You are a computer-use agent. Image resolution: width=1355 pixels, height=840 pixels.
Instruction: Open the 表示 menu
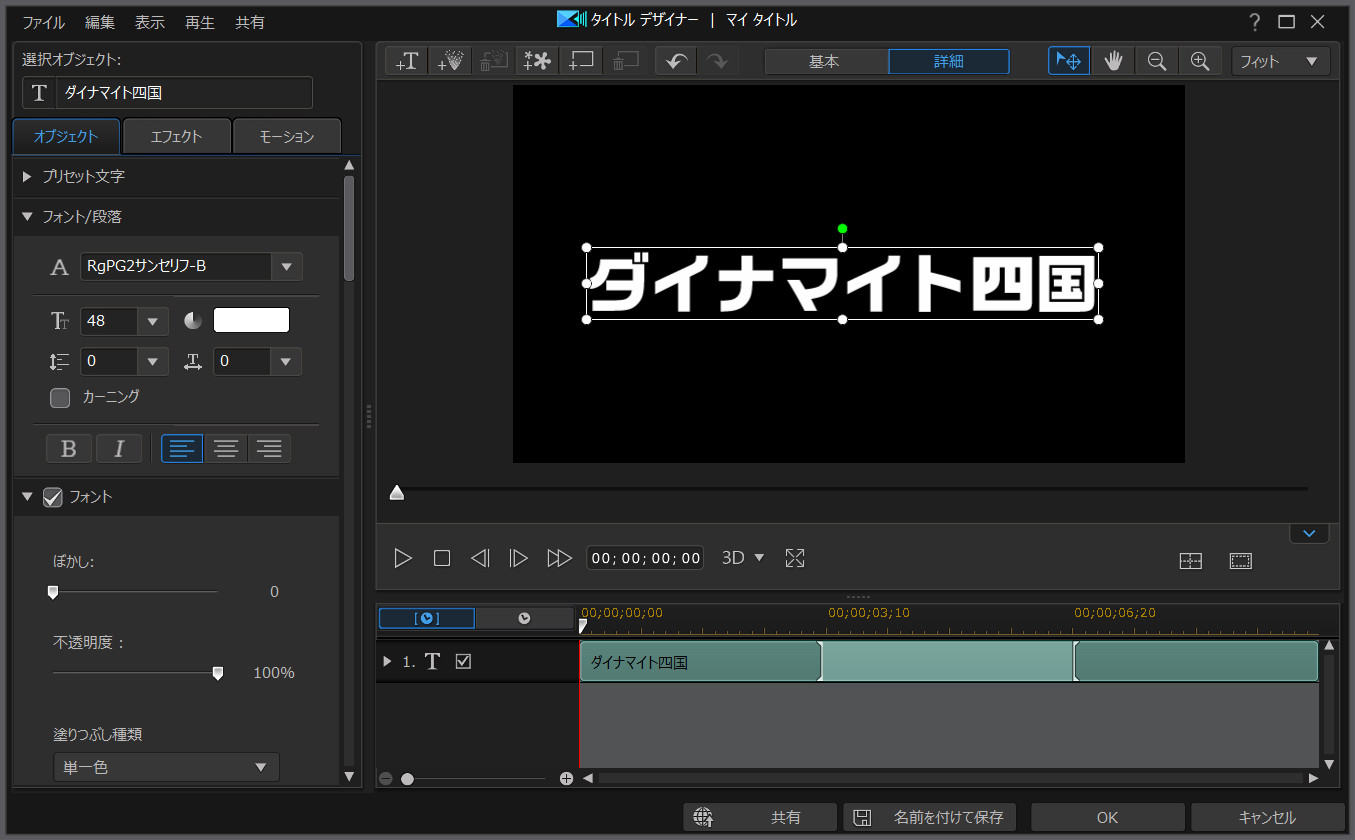[150, 22]
